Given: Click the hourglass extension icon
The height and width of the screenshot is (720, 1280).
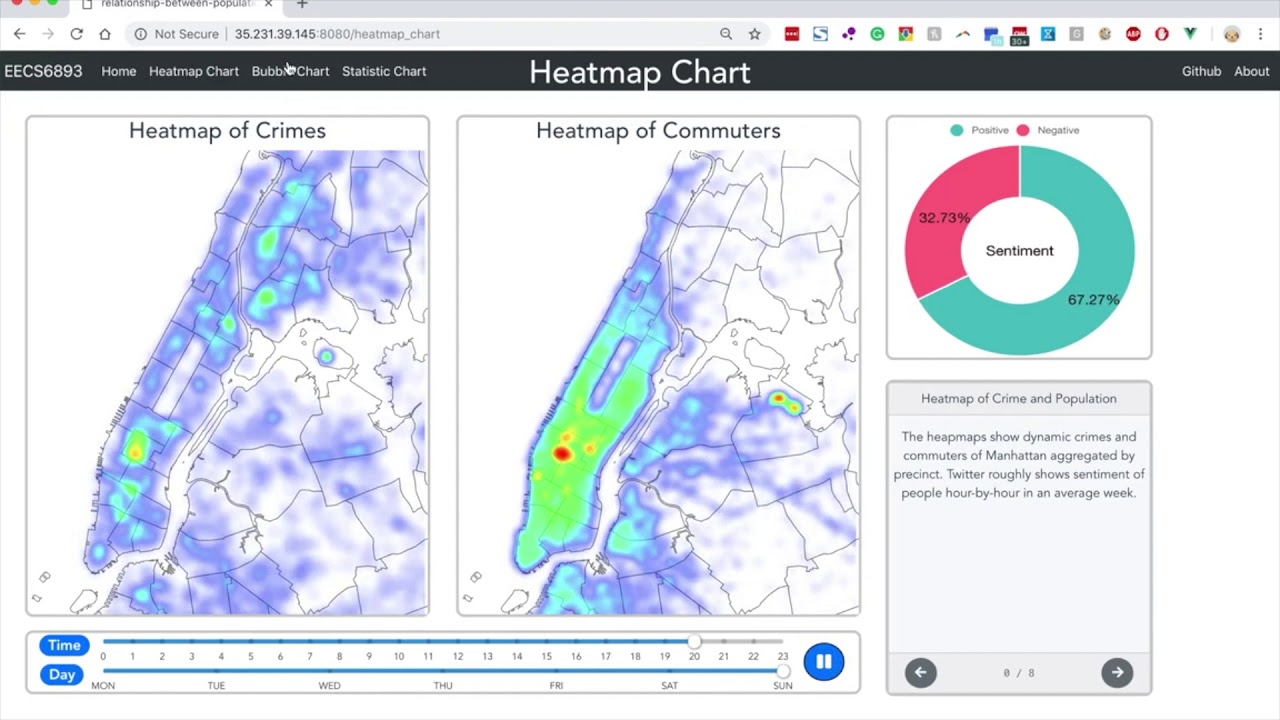Looking at the screenshot, I should [1048, 34].
